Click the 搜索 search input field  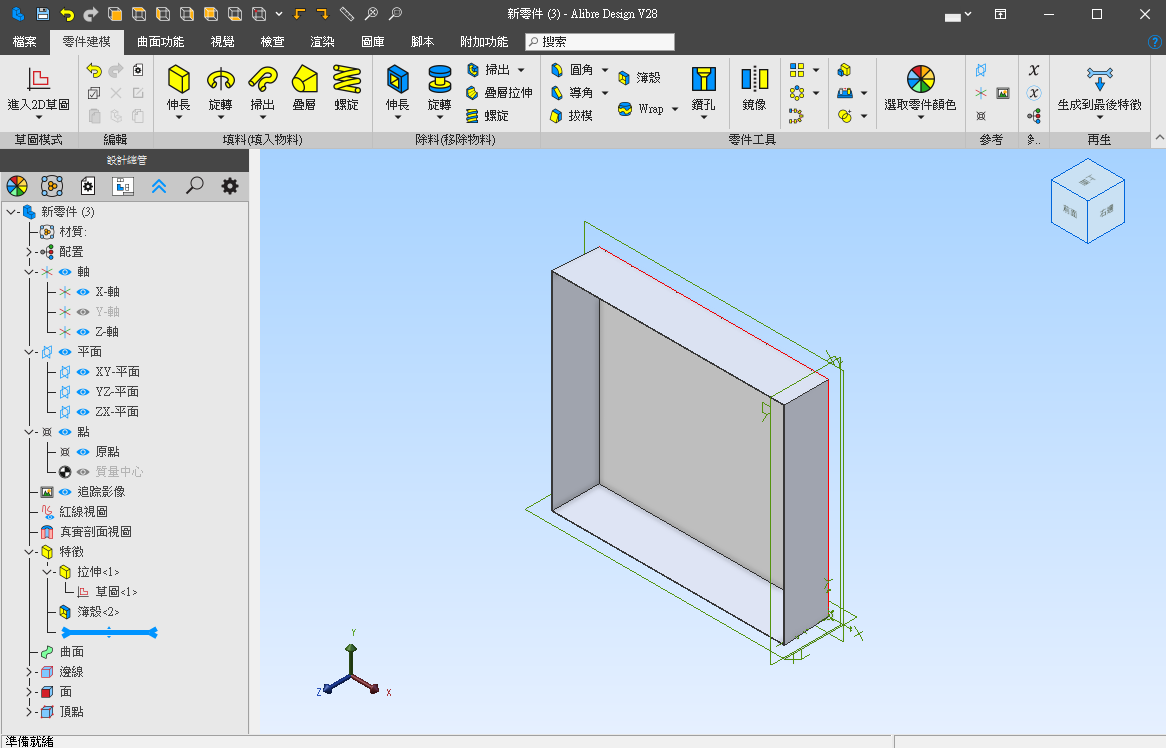(x=600, y=42)
